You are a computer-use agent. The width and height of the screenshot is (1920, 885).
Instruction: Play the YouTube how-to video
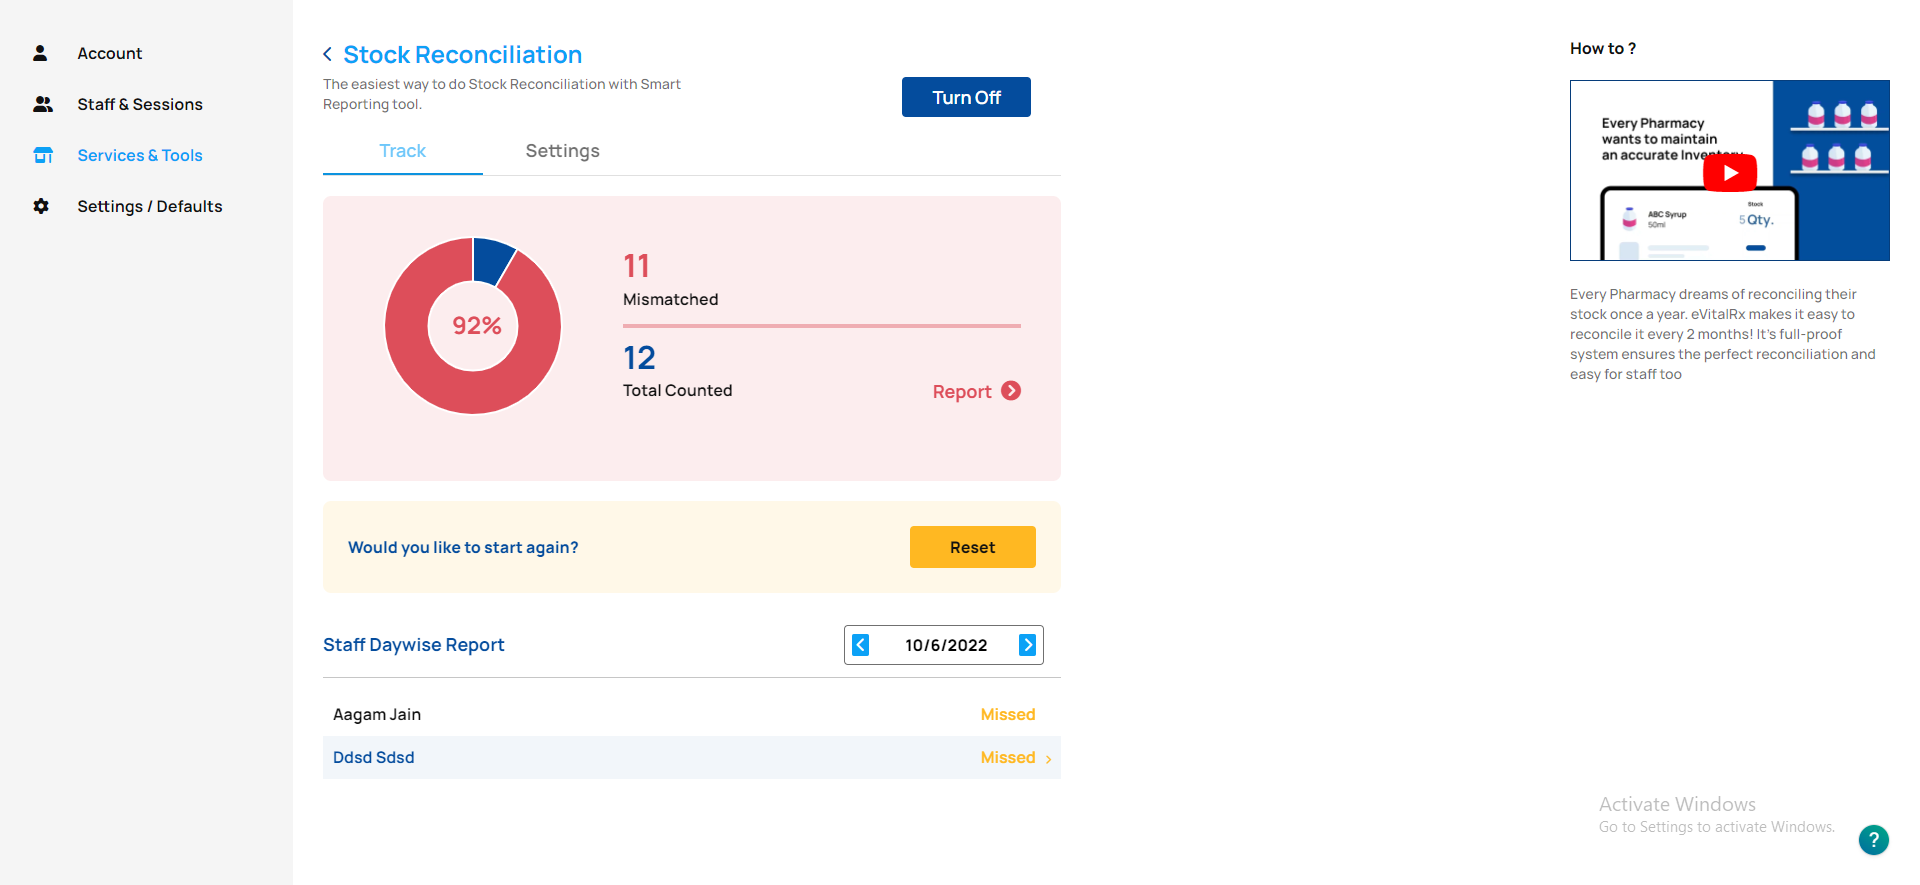[1729, 172]
